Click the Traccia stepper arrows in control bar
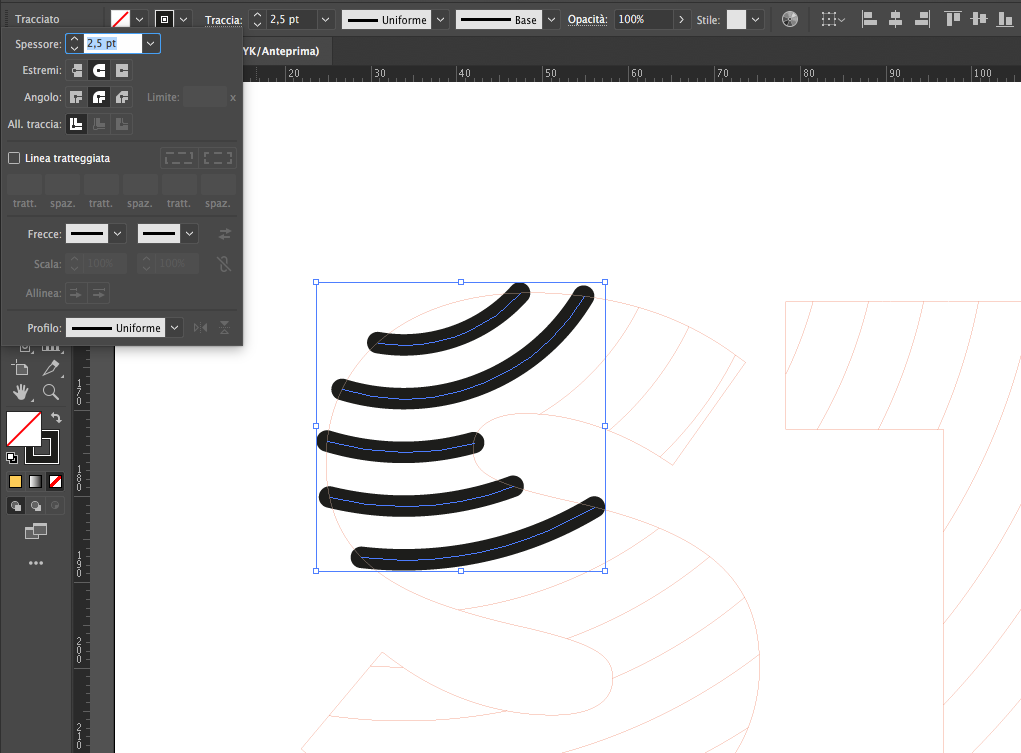Screen dimensions: 1021x753 [x=257, y=20]
